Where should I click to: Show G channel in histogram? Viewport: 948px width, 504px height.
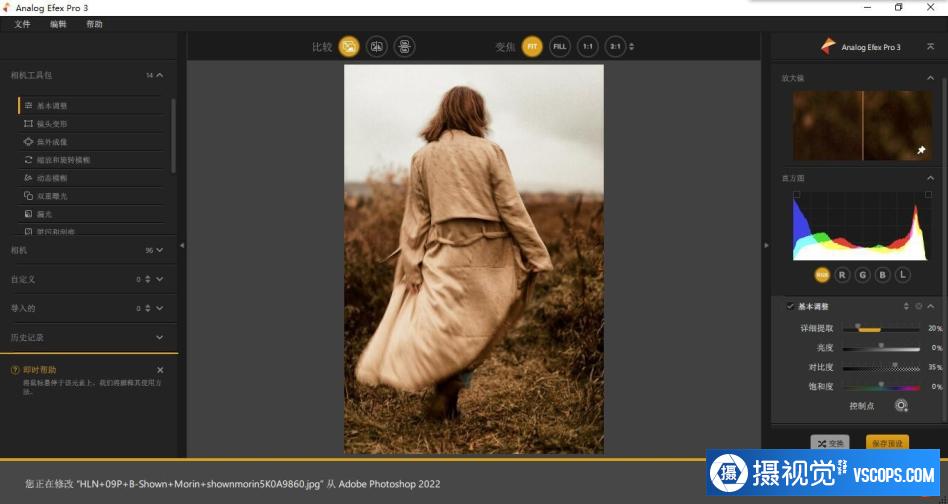pyautogui.click(x=862, y=275)
